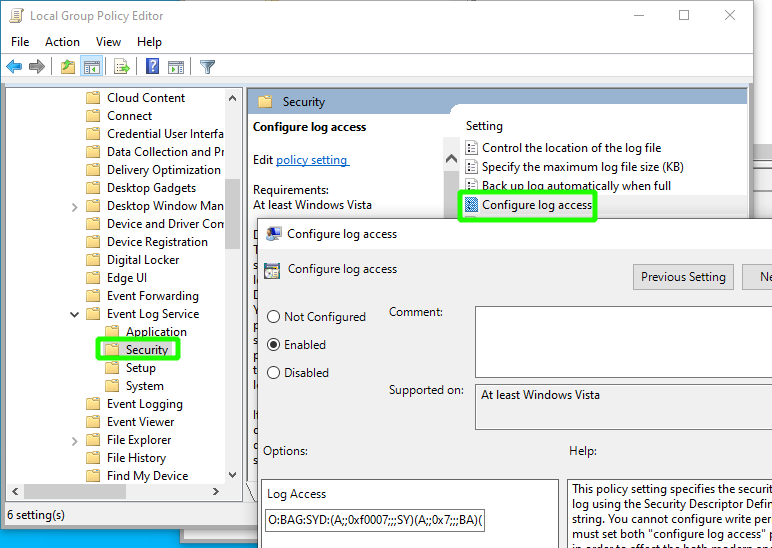This screenshot has height=548, width=772.
Task: Click the policy icon beside Configure log access in list
Action: click(472, 204)
